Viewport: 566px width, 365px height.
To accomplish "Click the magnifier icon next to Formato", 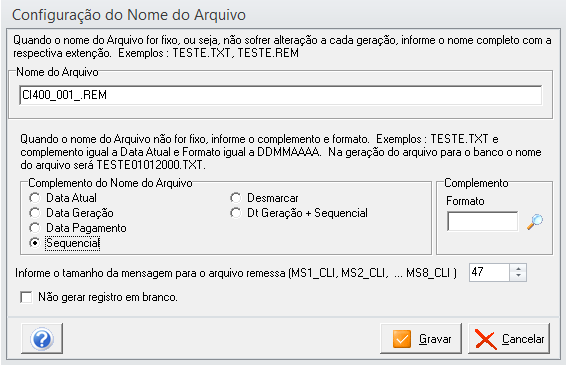I will pyautogui.click(x=535, y=222).
